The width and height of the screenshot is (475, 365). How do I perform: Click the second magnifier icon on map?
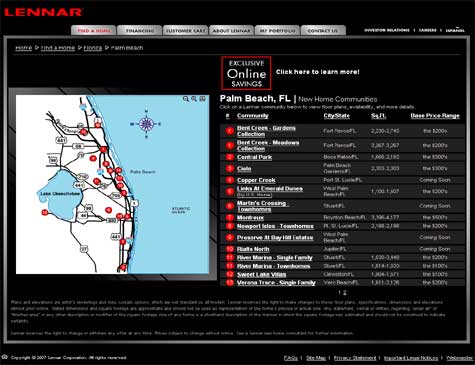[x=194, y=99]
